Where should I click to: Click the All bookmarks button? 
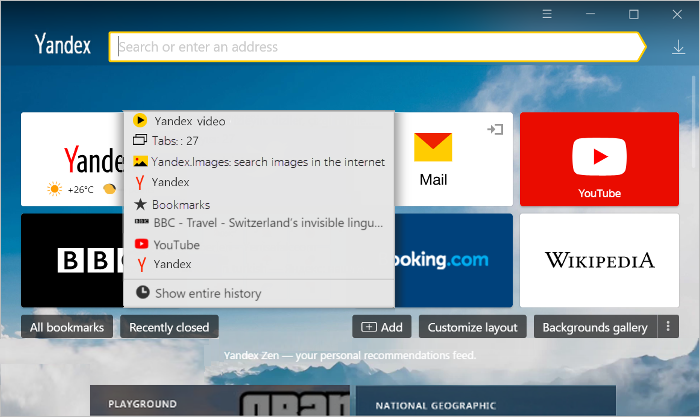[67, 327]
